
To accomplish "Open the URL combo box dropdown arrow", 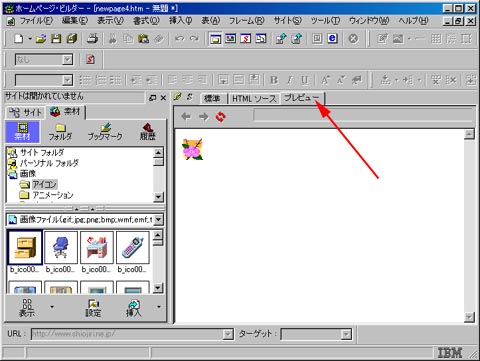I will [x=228, y=334].
